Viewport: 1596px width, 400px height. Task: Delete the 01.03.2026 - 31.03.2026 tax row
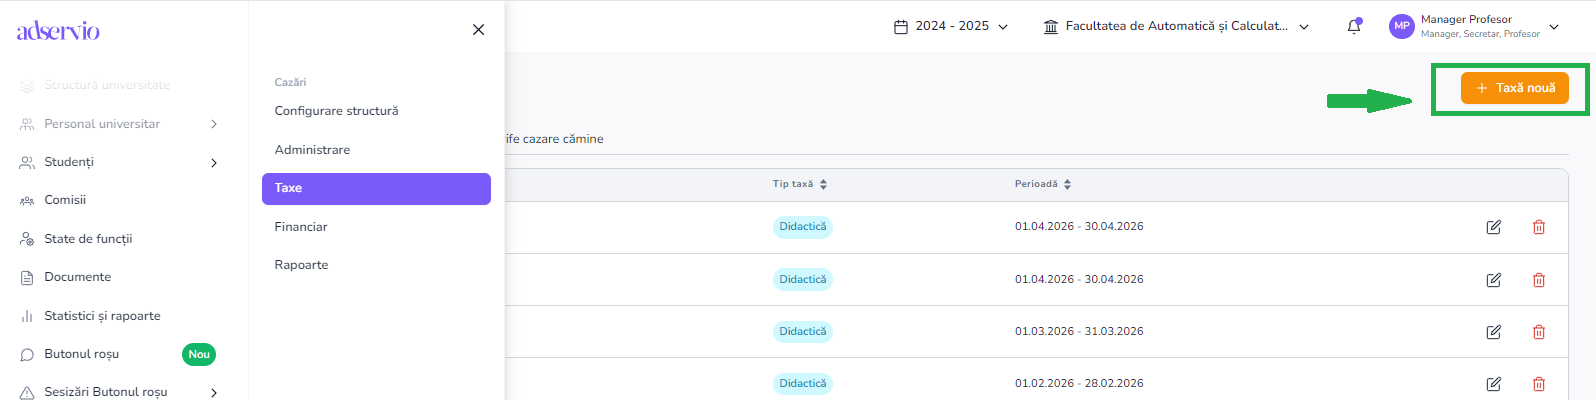1538,332
